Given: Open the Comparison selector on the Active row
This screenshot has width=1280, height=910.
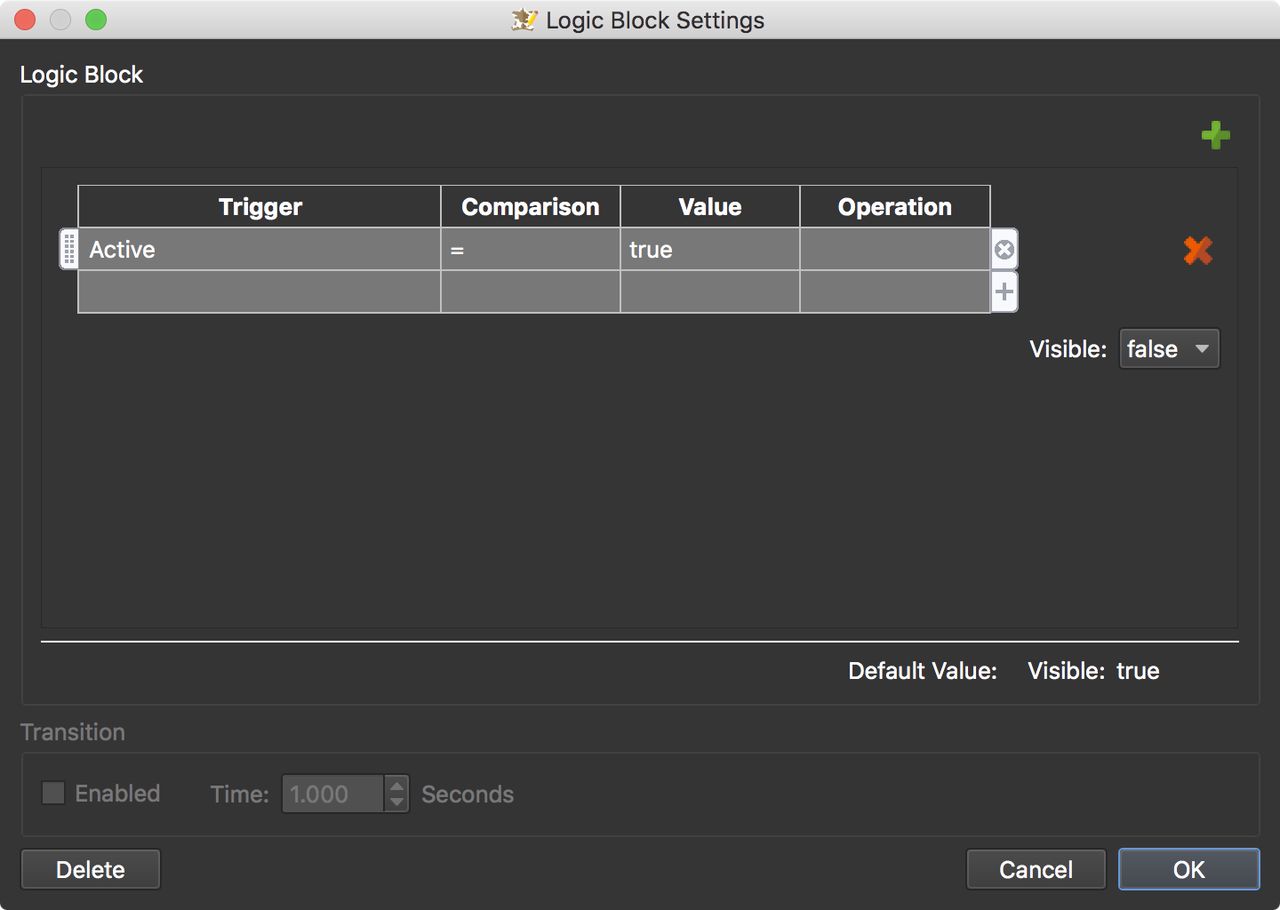Looking at the screenshot, I should tap(530, 249).
